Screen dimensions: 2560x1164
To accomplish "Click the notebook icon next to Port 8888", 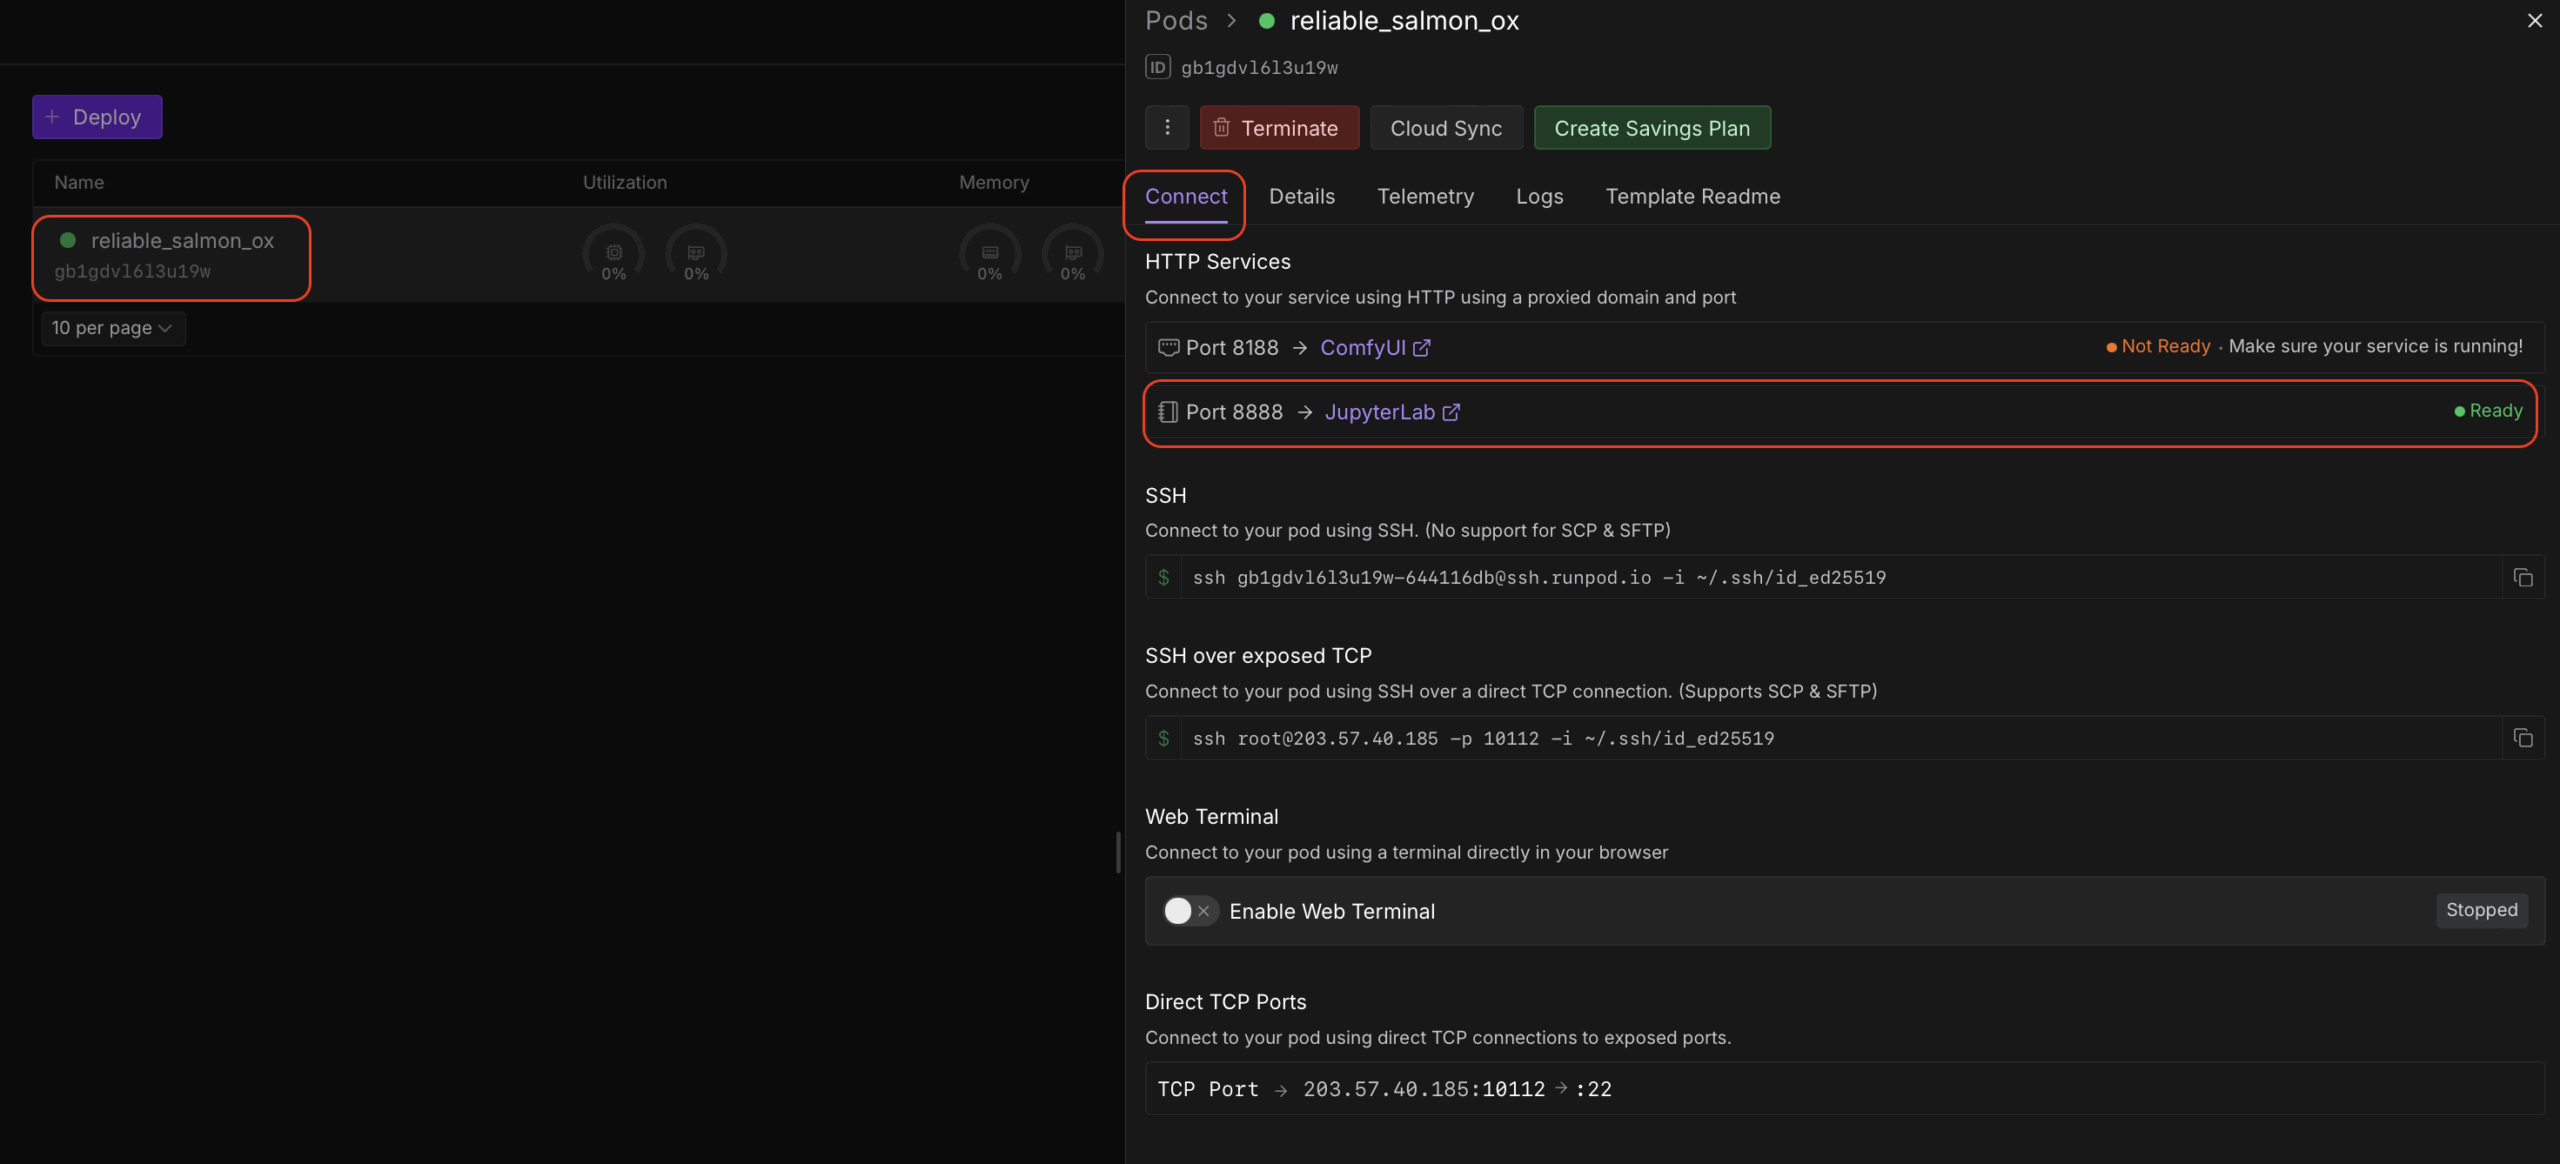I will 1168,411.
